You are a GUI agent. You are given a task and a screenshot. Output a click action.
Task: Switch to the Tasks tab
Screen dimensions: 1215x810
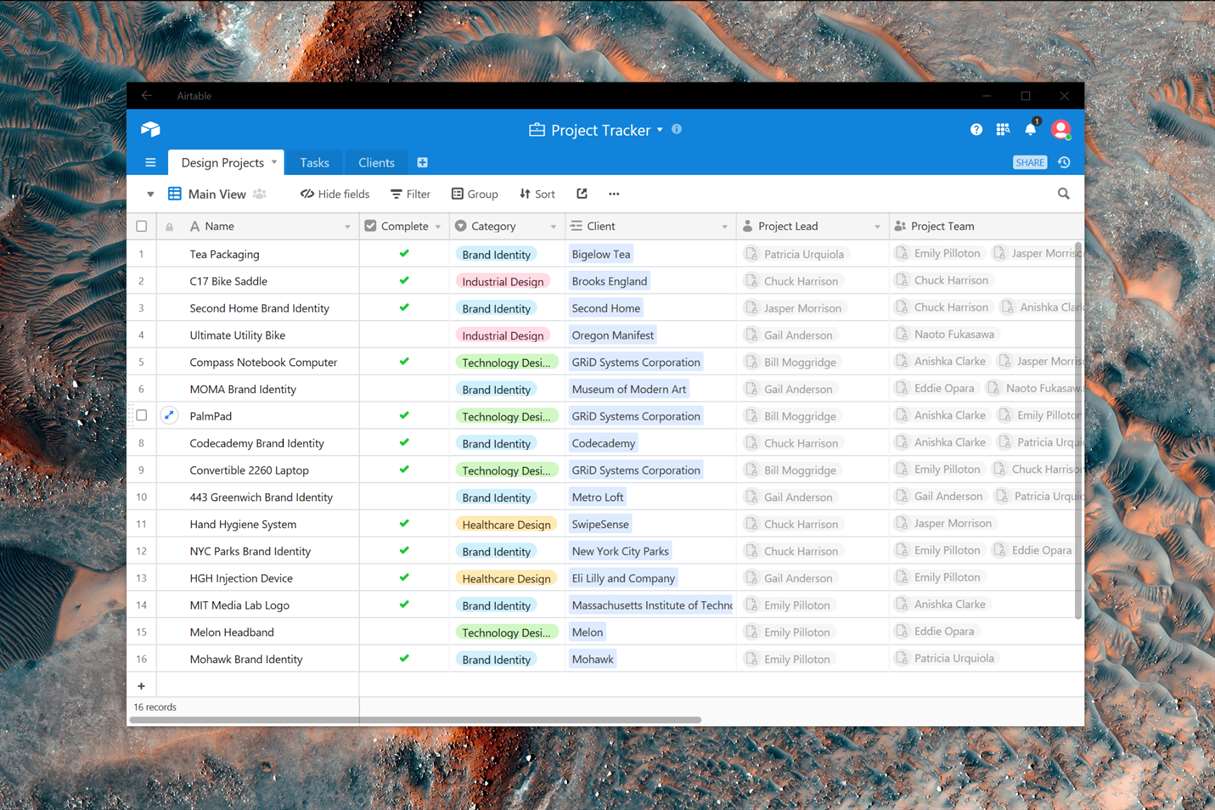click(314, 162)
